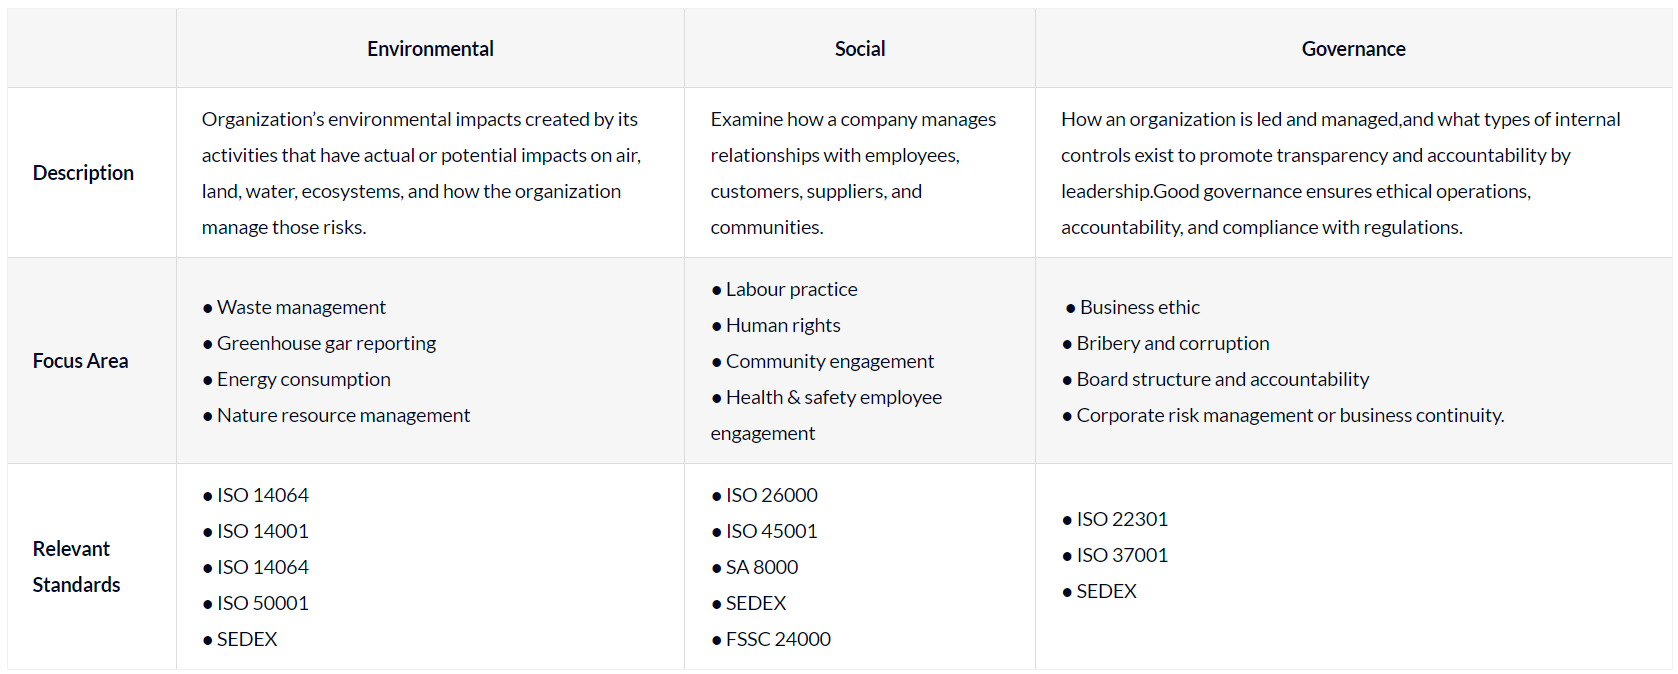The width and height of the screenshot is (1678, 674).
Task: Select the FSSC 24000 entry
Action: click(x=778, y=639)
